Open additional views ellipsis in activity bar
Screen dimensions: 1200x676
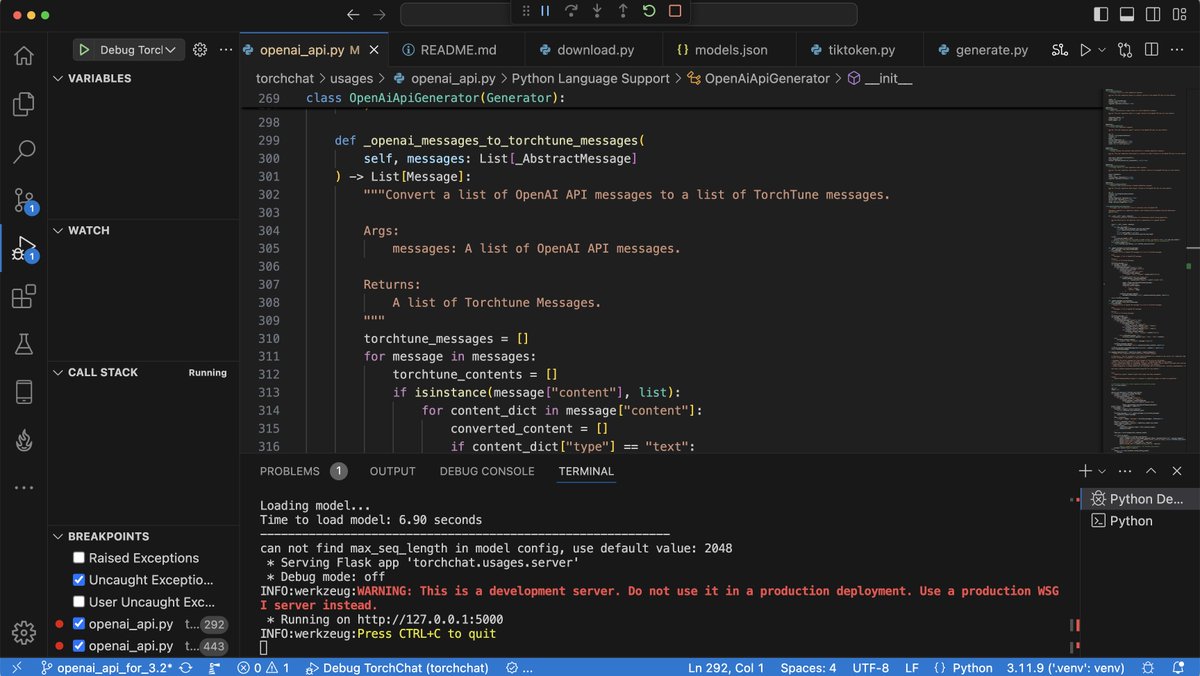pos(24,488)
